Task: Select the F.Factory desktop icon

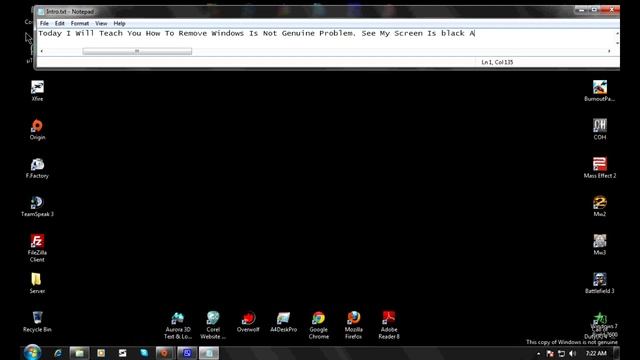Action: 37,168
